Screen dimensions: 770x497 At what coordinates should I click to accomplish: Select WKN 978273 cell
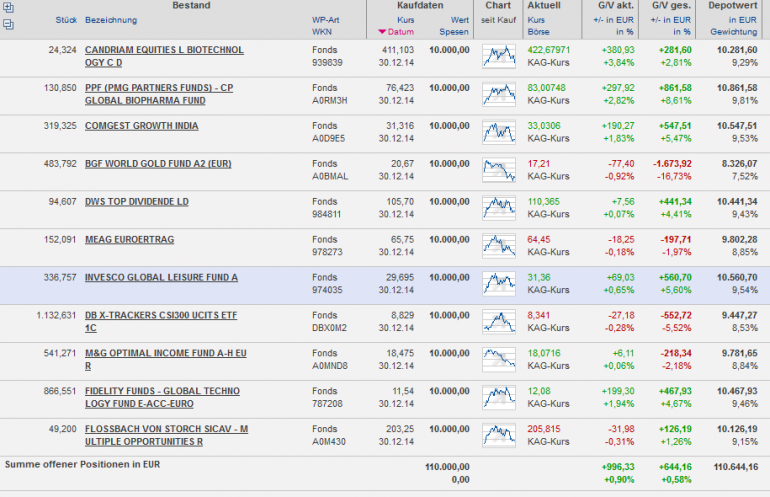(327, 252)
